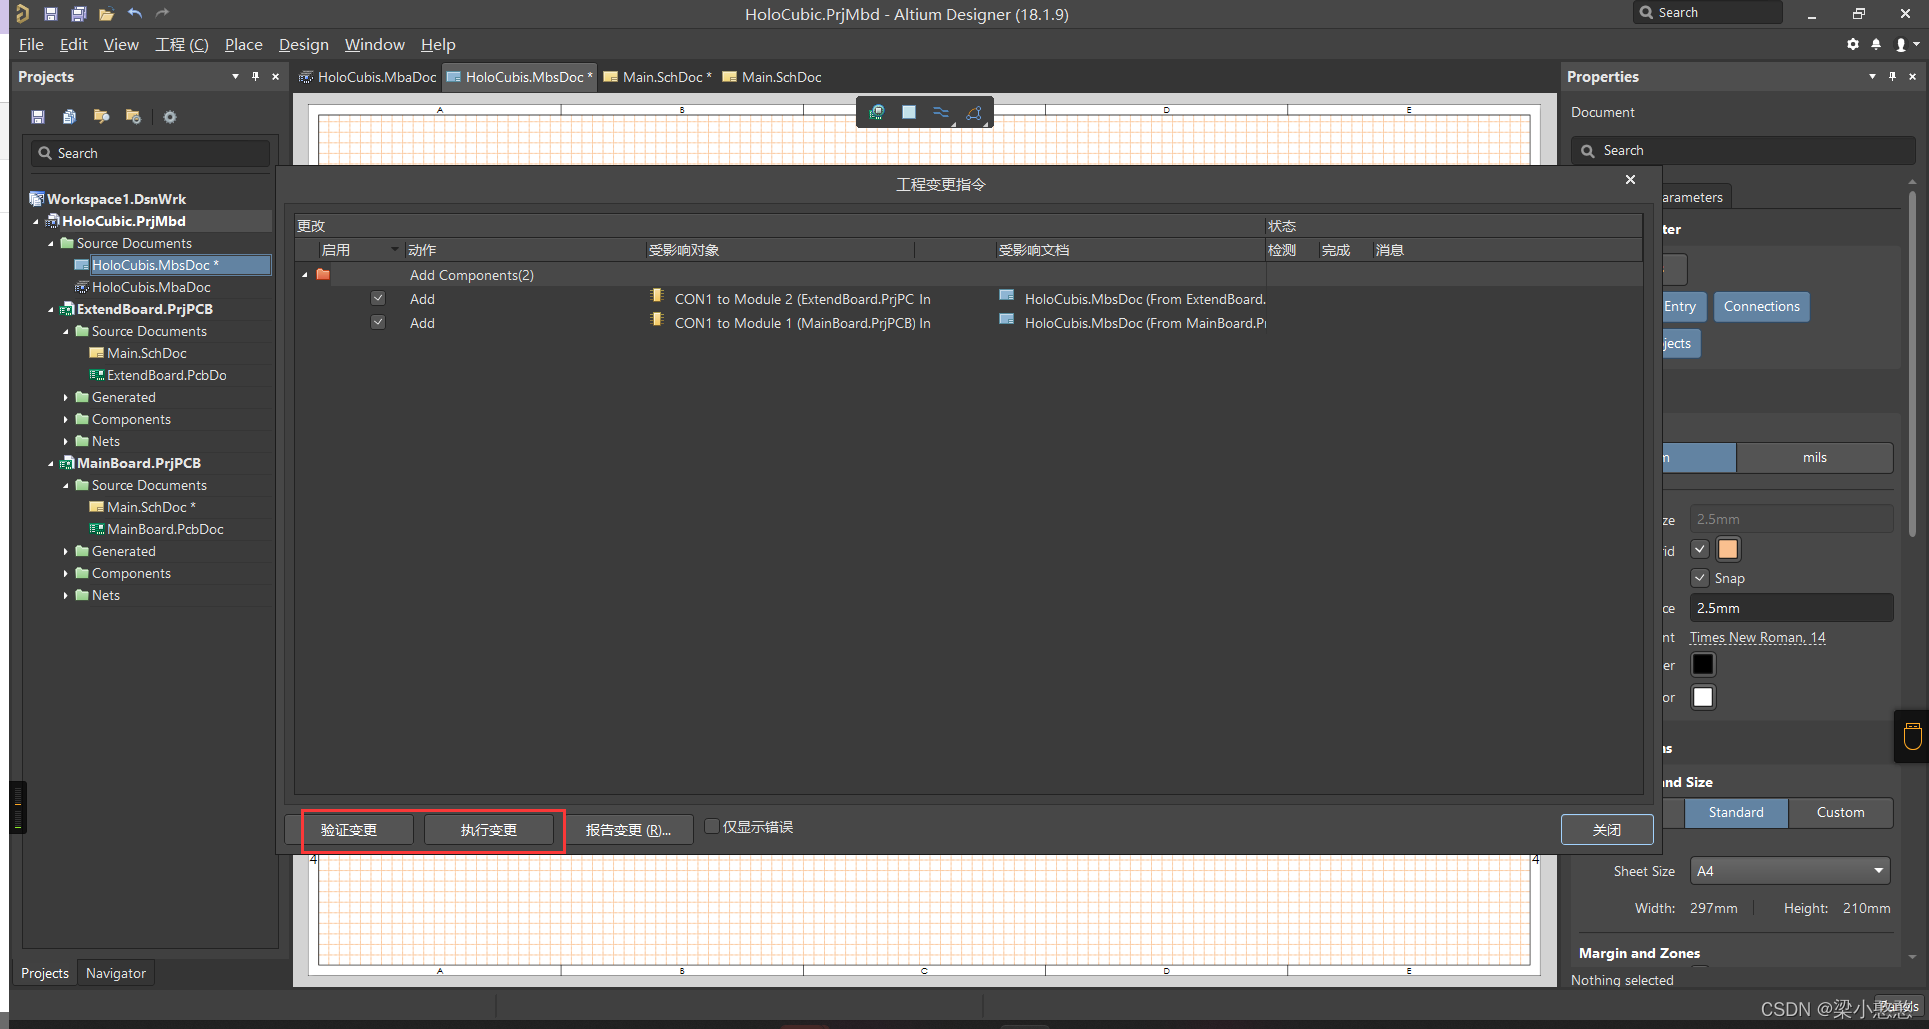Collapse the Add Components(2) group
The image size is (1929, 1029).
click(x=305, y=275)
